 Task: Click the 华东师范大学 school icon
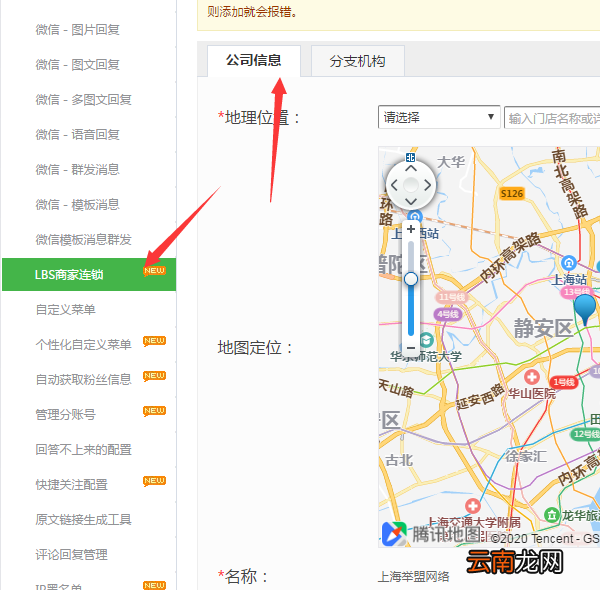426,340
